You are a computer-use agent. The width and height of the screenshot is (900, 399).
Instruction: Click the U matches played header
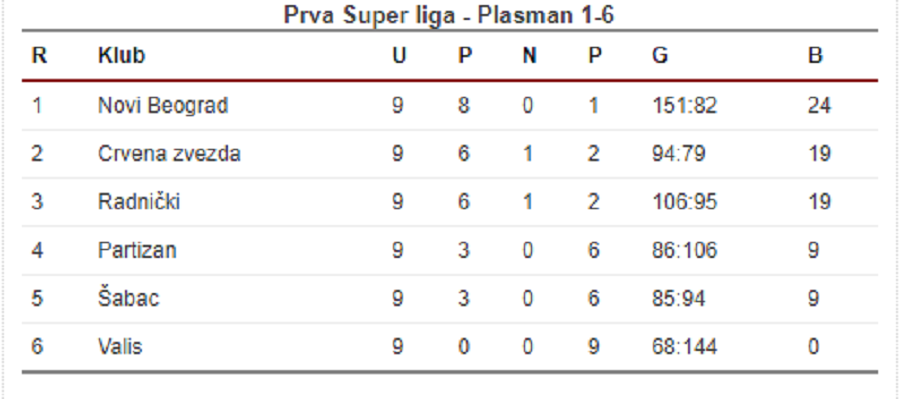tap(399, 56)
